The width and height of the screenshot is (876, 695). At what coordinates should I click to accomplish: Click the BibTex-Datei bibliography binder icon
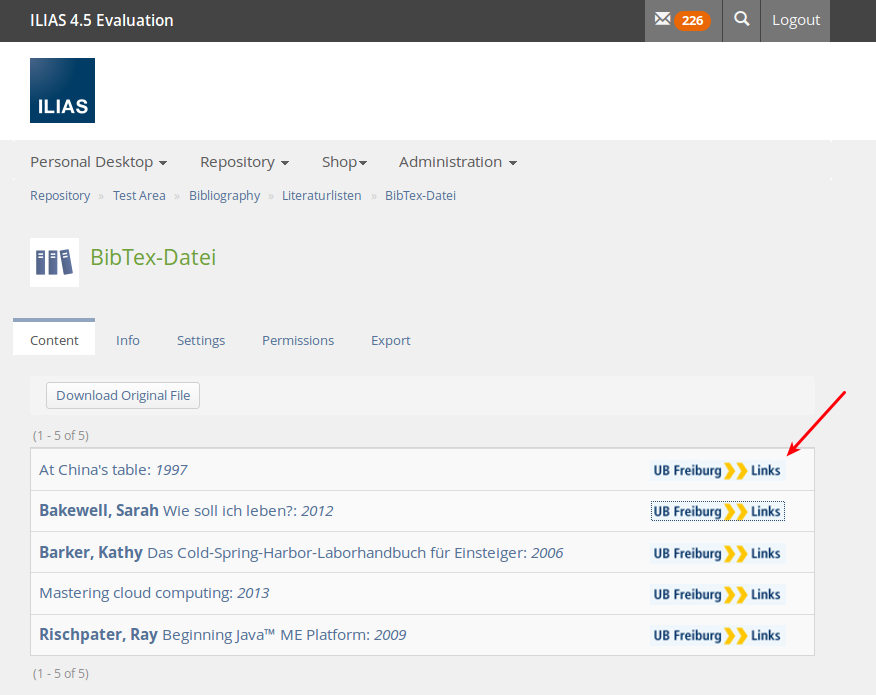tap(54, 262)
